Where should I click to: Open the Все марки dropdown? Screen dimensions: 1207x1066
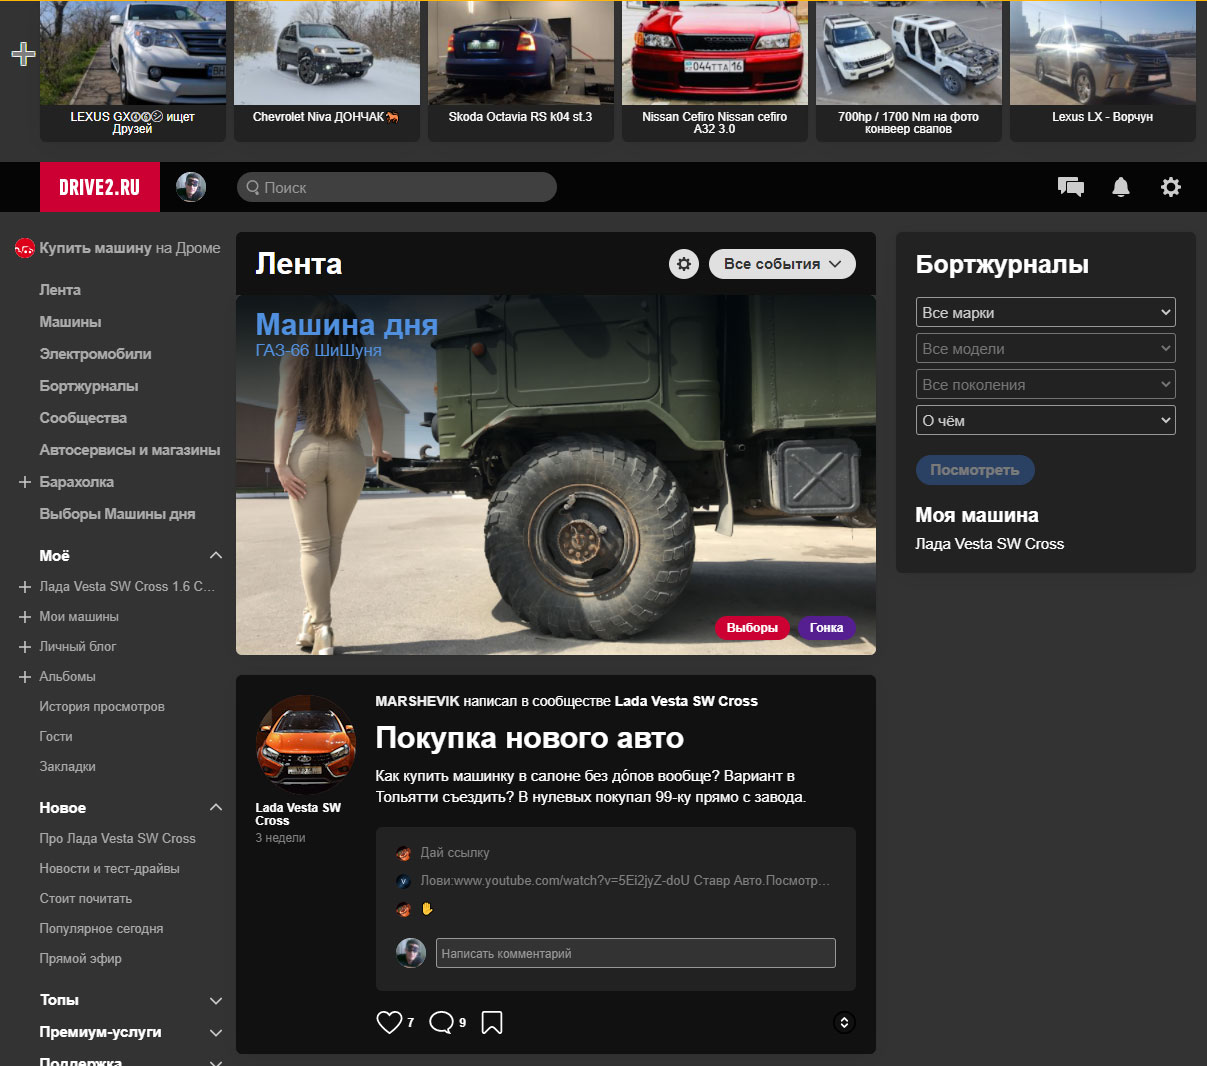(1045, 312)
